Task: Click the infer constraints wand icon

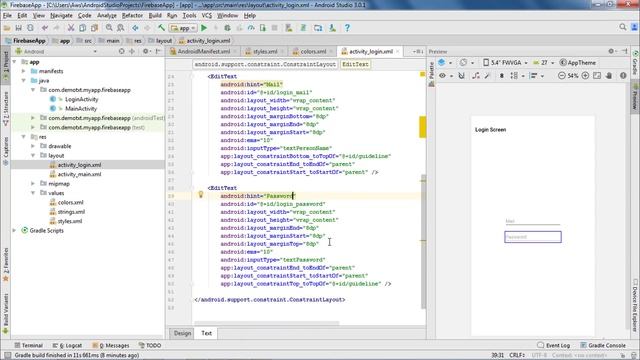Action: point(487,76)
